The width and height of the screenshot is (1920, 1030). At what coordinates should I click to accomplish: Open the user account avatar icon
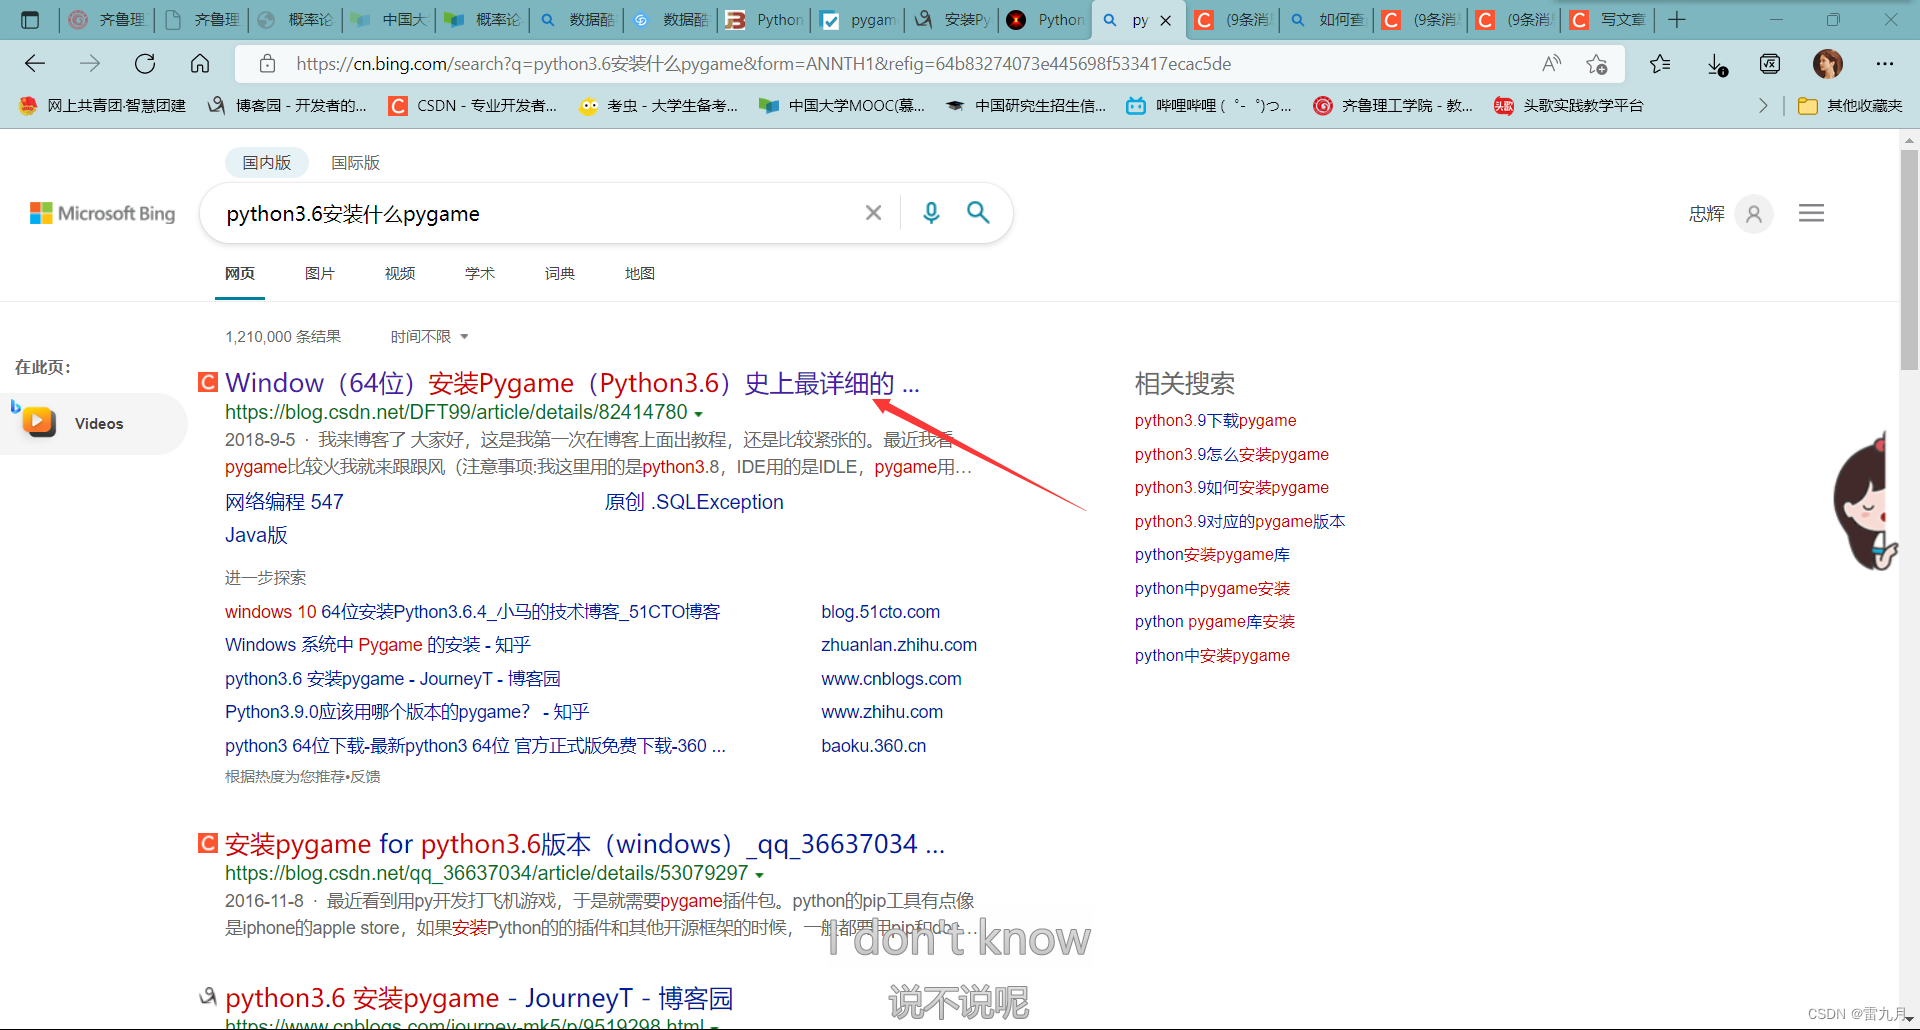tap(1754, 213)
